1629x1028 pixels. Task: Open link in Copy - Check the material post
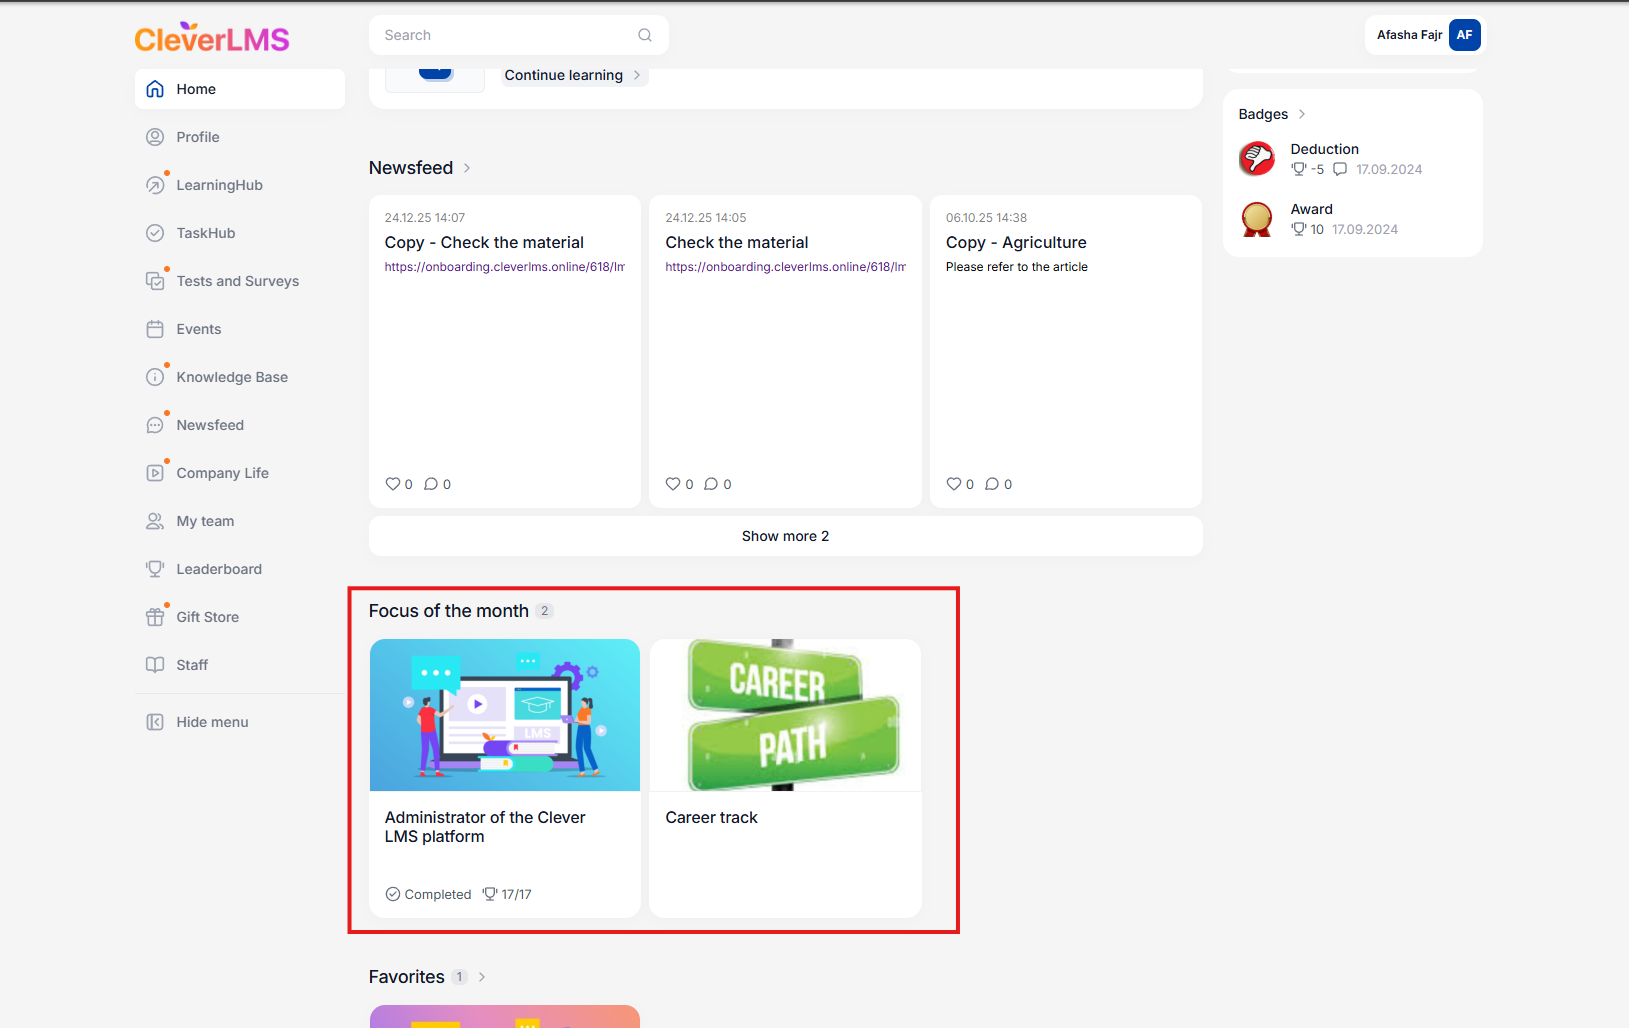pyautogui.click(x=505, y=267)
